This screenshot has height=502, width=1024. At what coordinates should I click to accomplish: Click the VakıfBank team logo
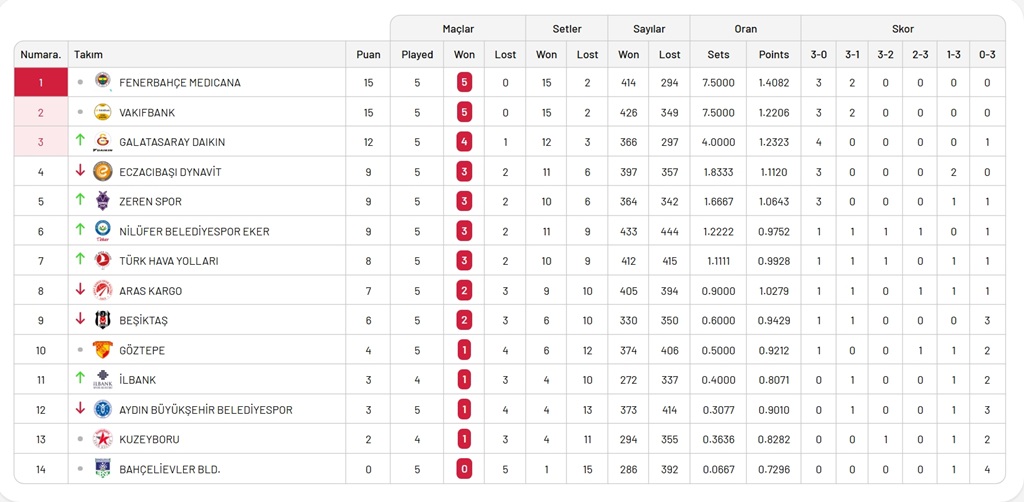coord(102,112)
